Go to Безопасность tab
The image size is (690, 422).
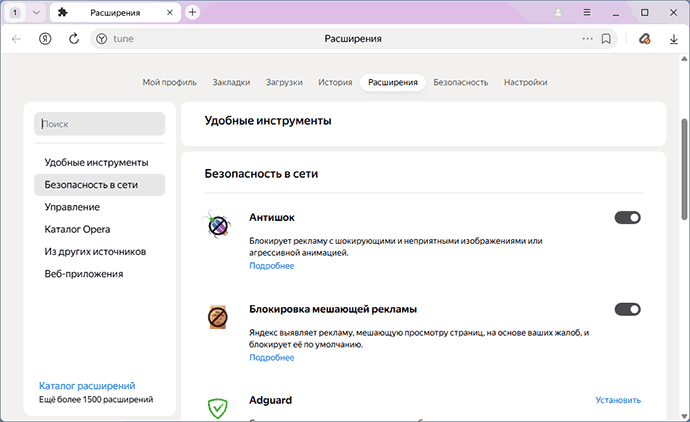461,82
